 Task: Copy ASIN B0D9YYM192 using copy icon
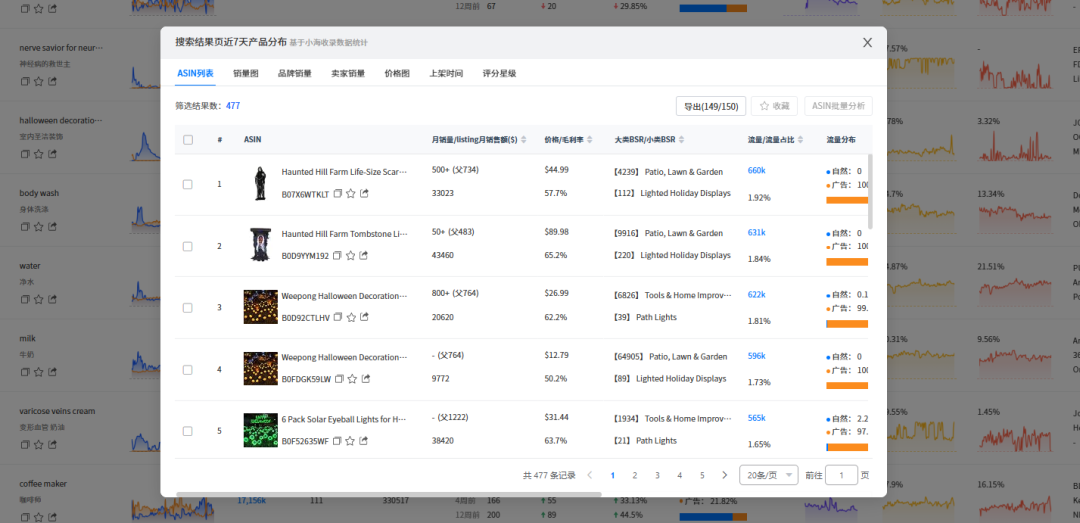(x=338, y=256)
